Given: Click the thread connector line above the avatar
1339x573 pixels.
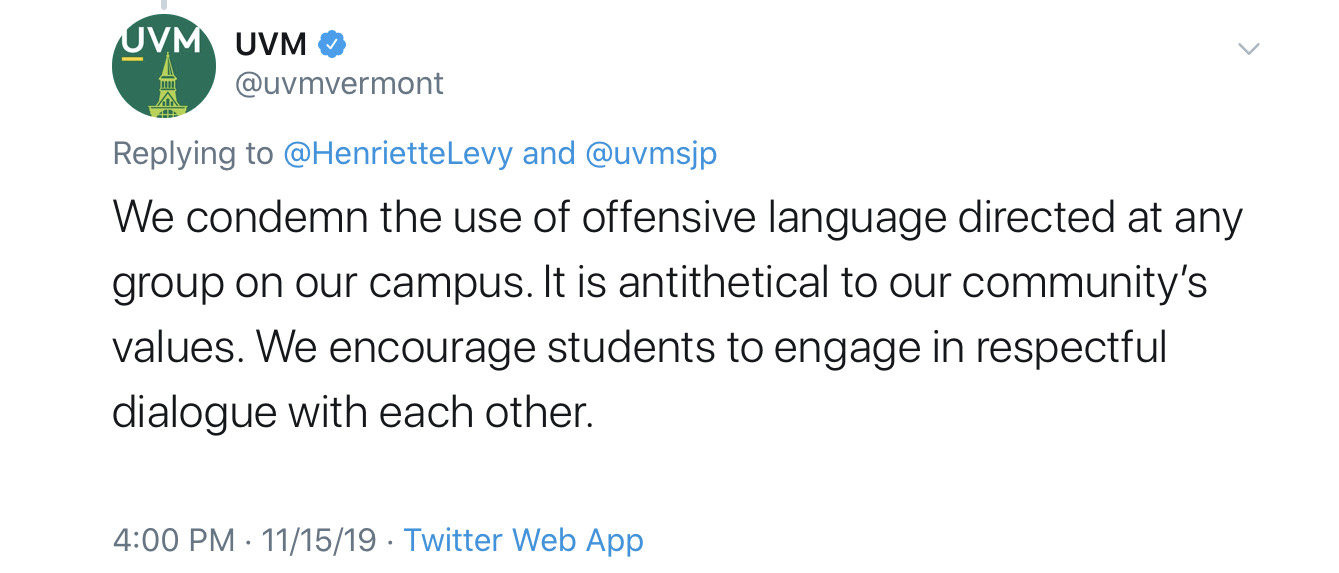Looking at the screenshot, I should pyautogui.click(x=165, y=5).
